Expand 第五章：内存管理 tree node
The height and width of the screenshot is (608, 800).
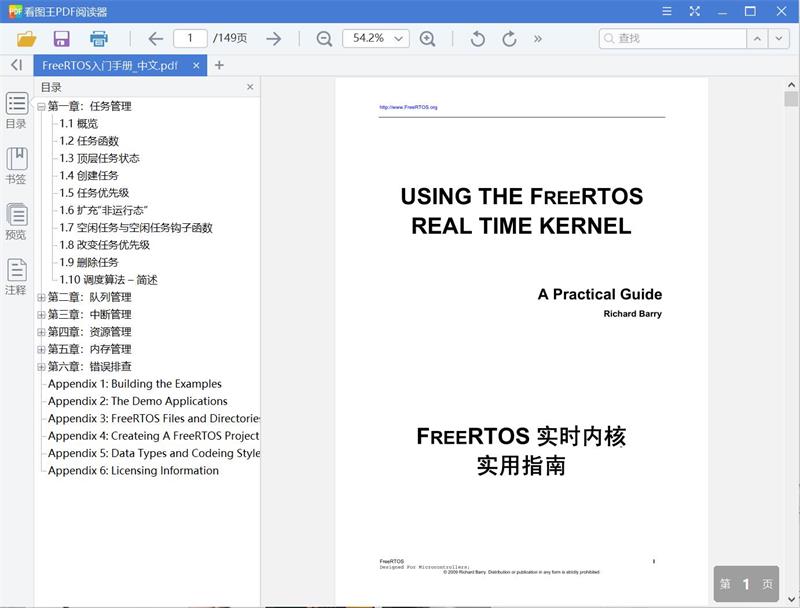tap(41, 349)
